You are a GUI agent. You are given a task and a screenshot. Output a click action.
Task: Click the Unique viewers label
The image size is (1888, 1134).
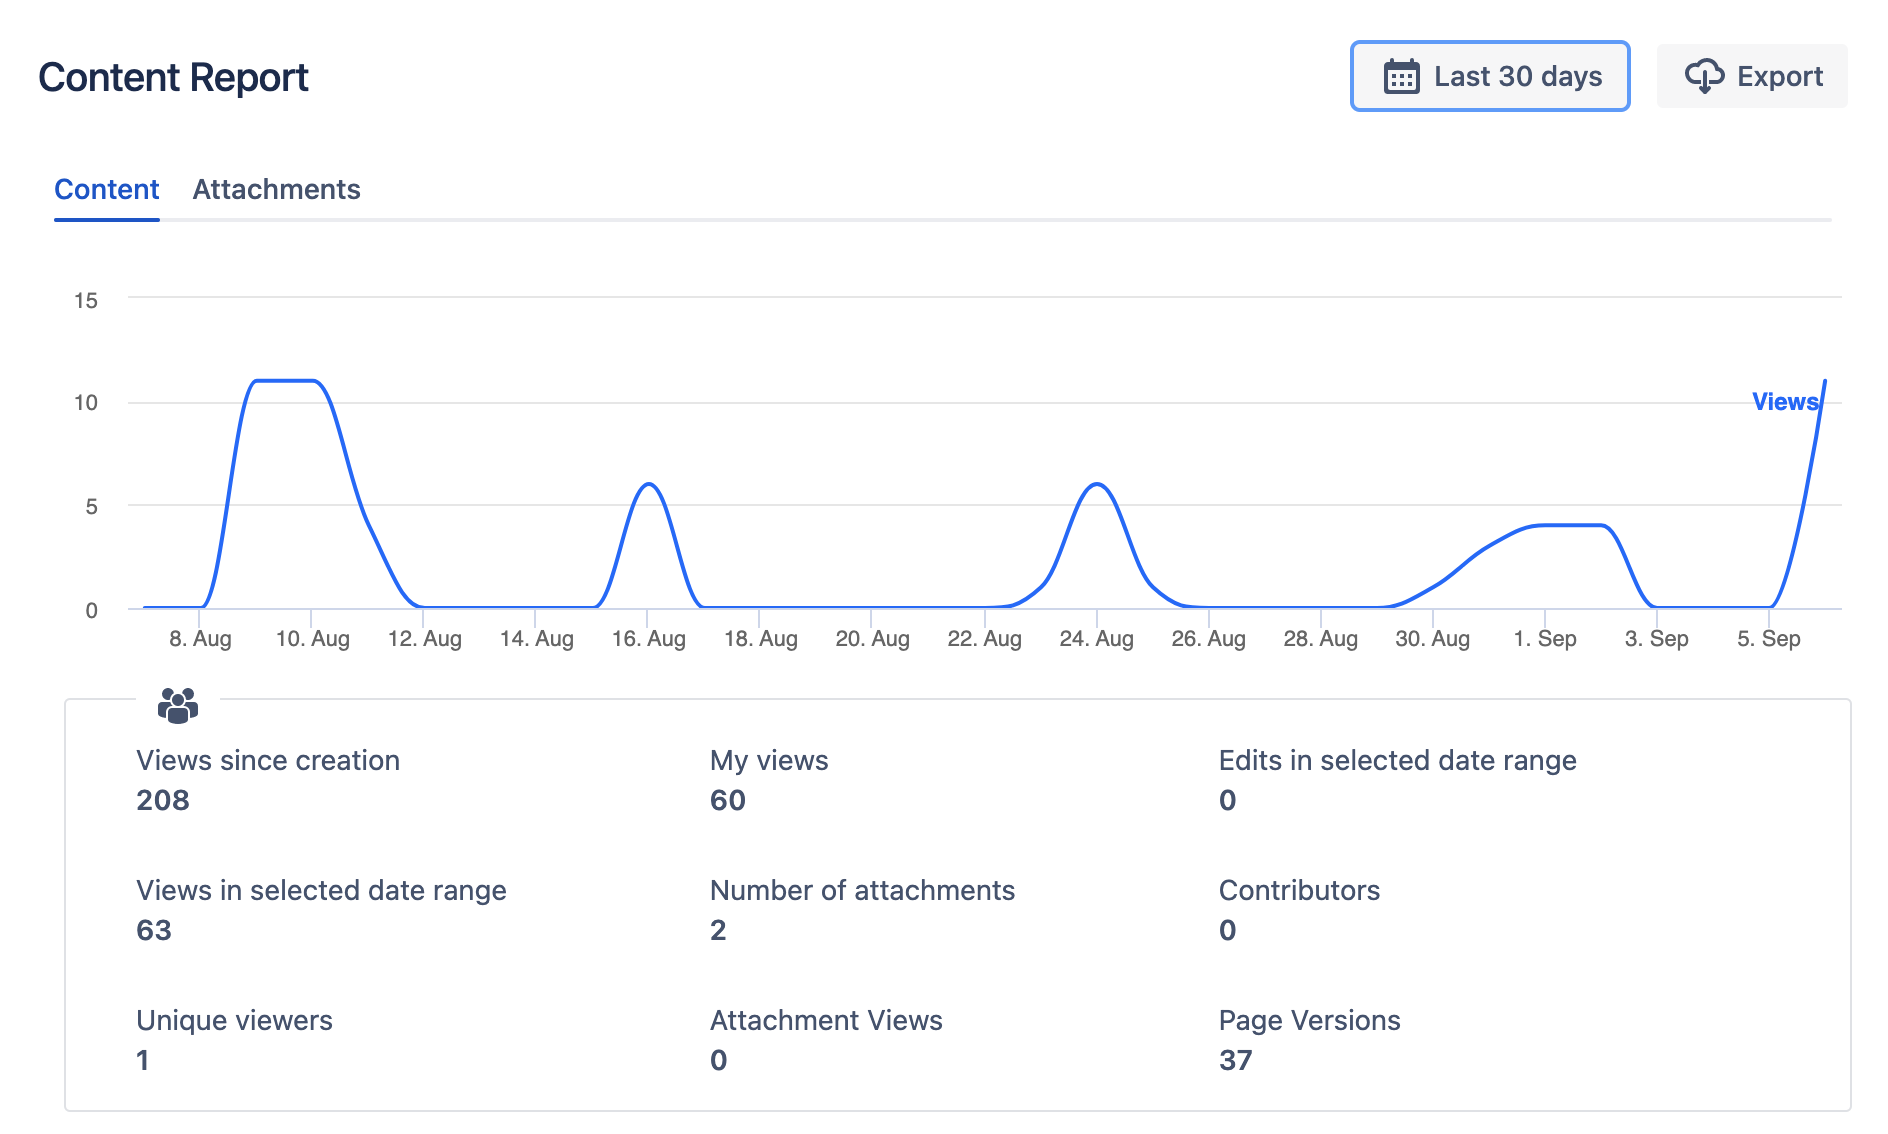pos(234,1020)
